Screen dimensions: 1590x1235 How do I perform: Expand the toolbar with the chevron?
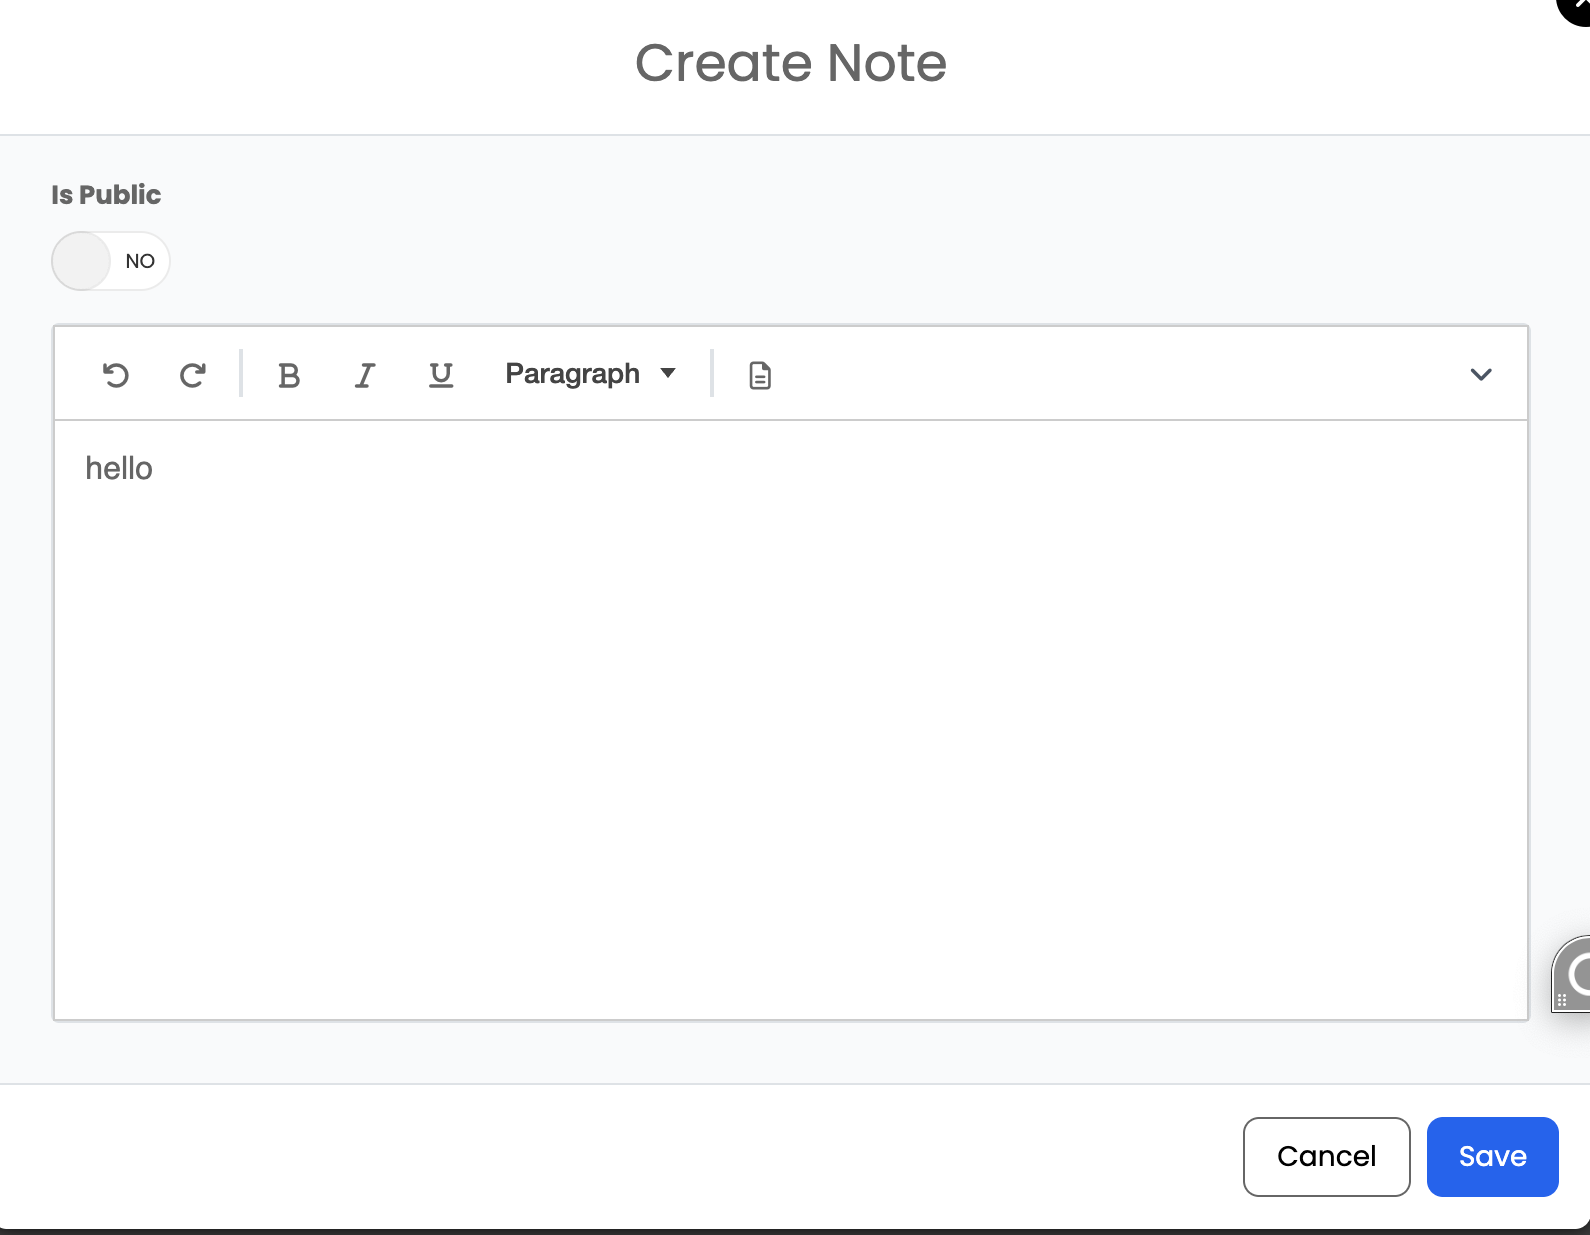point(1481,375)
